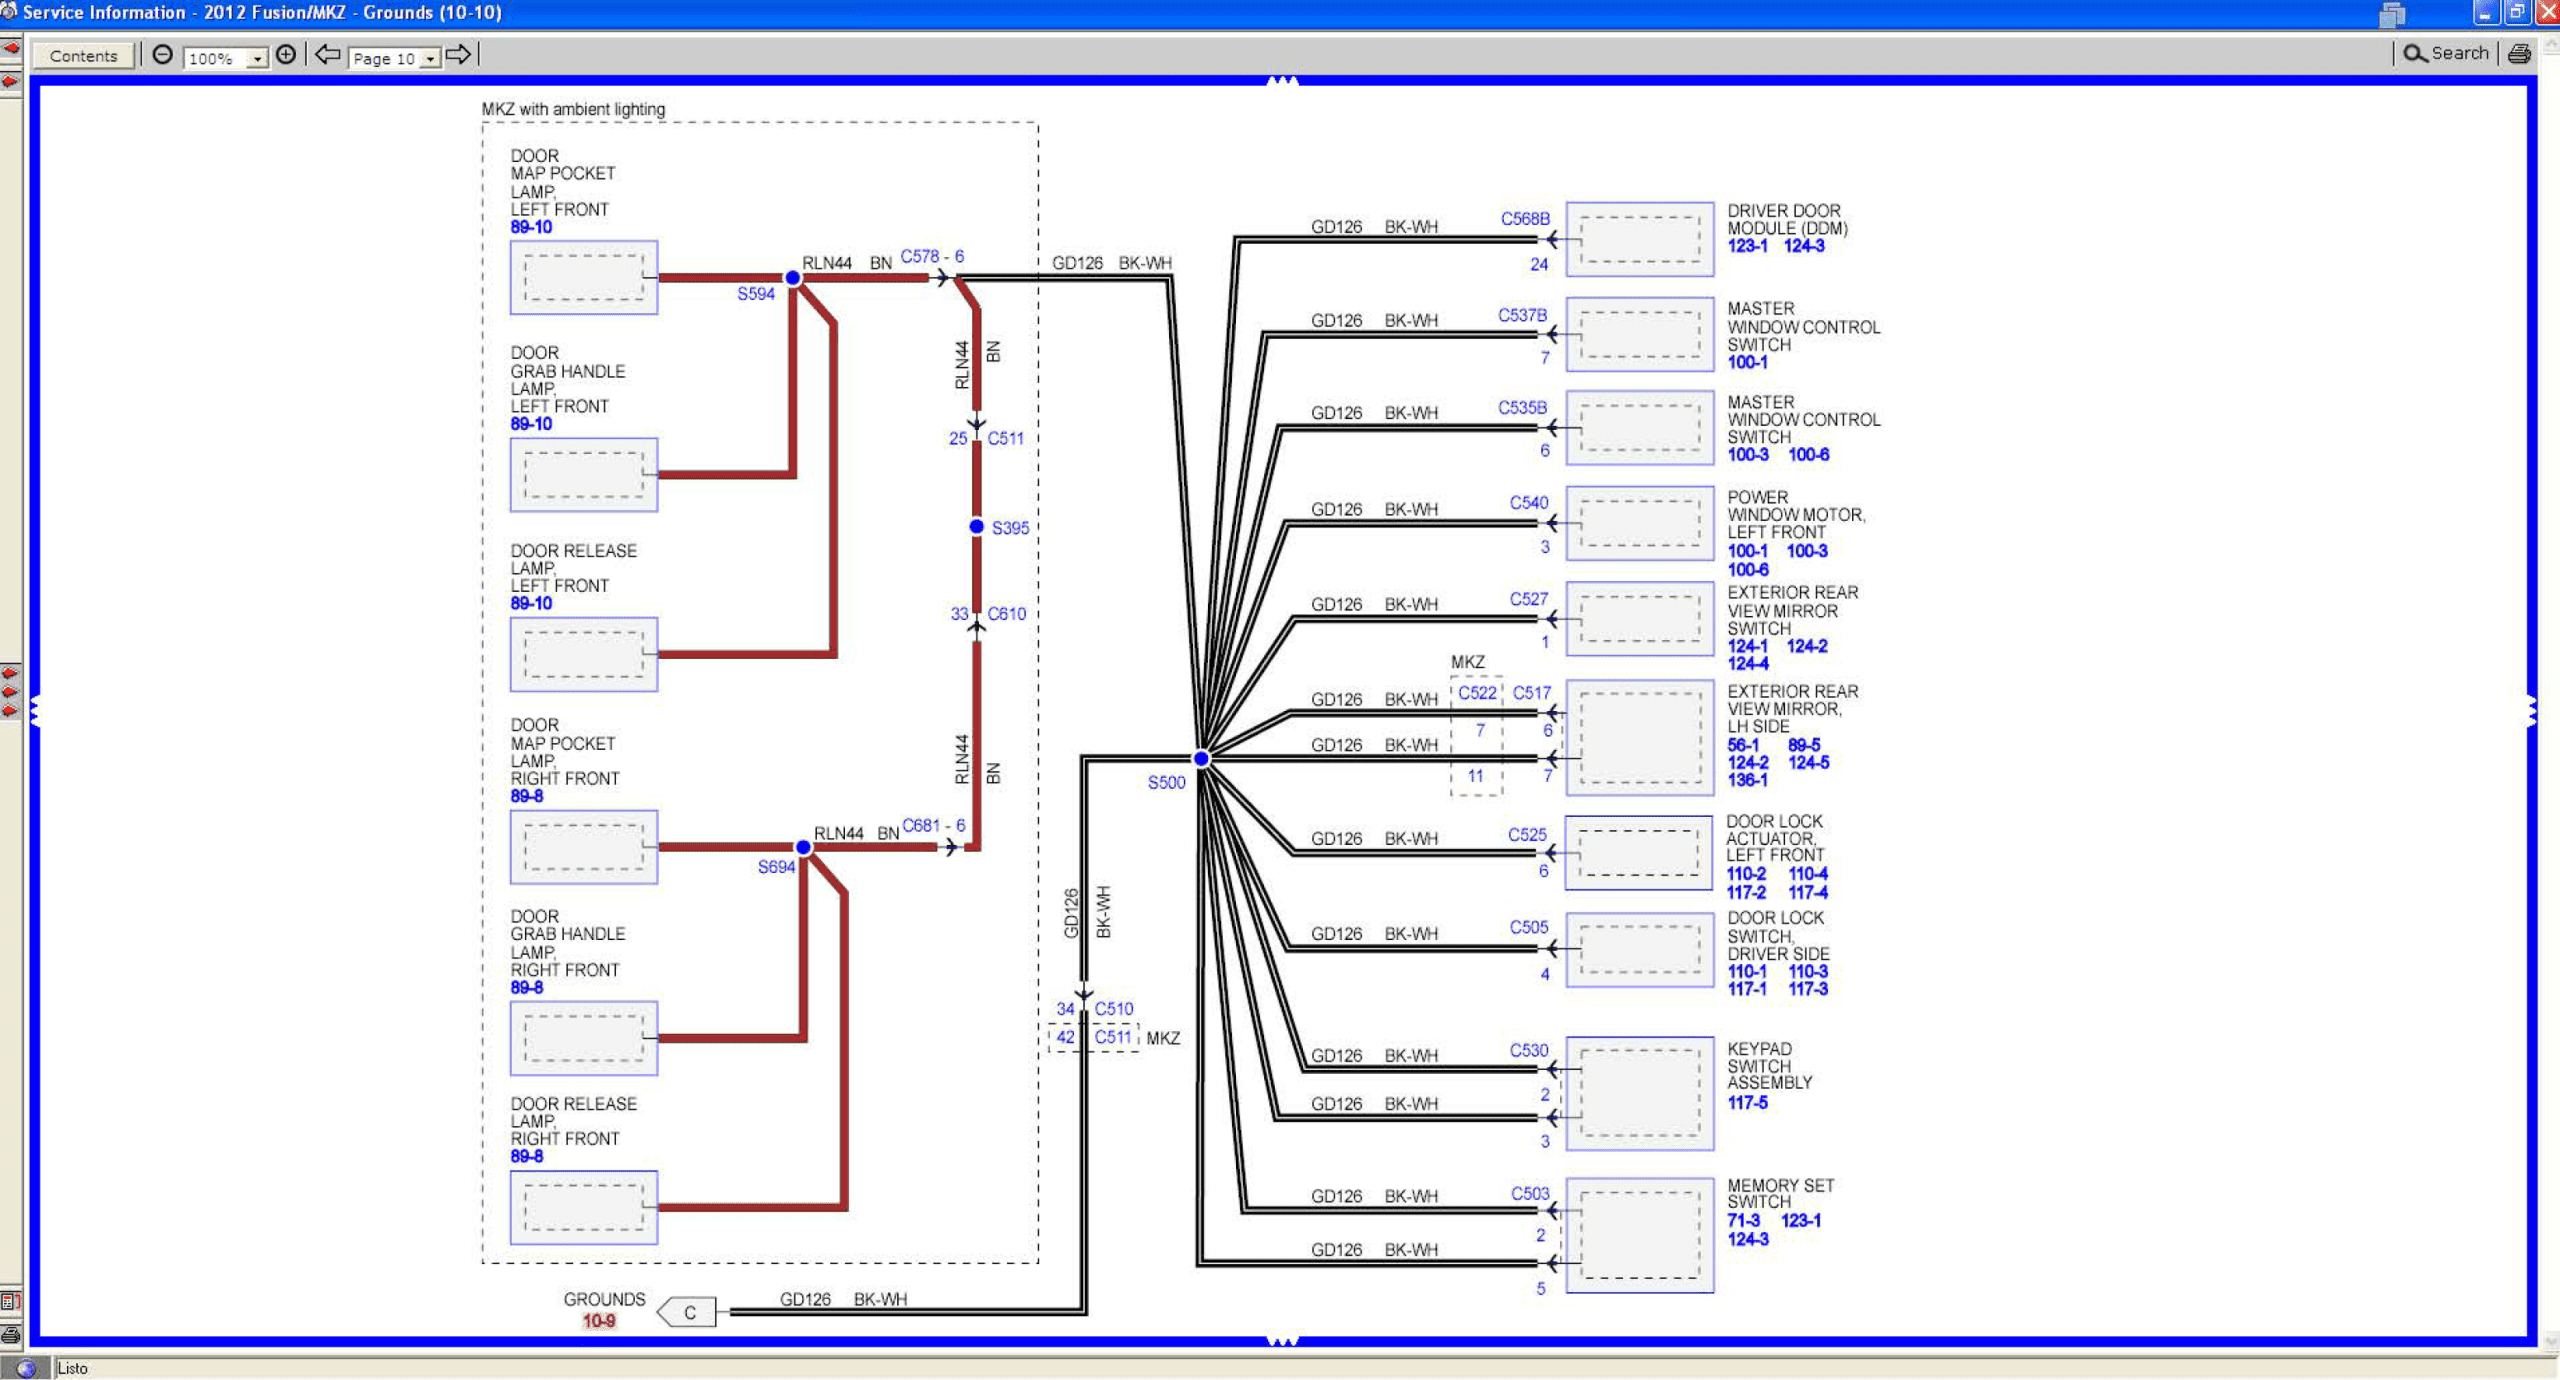Follow GROUNDS 10-9 page reference link

tap(599, 1321)
